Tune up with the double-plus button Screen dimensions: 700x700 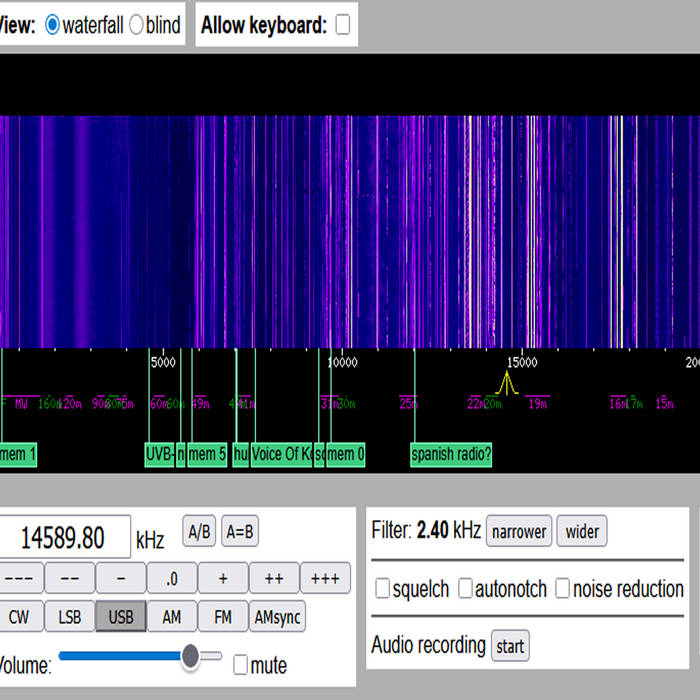[x=274, y=578]
